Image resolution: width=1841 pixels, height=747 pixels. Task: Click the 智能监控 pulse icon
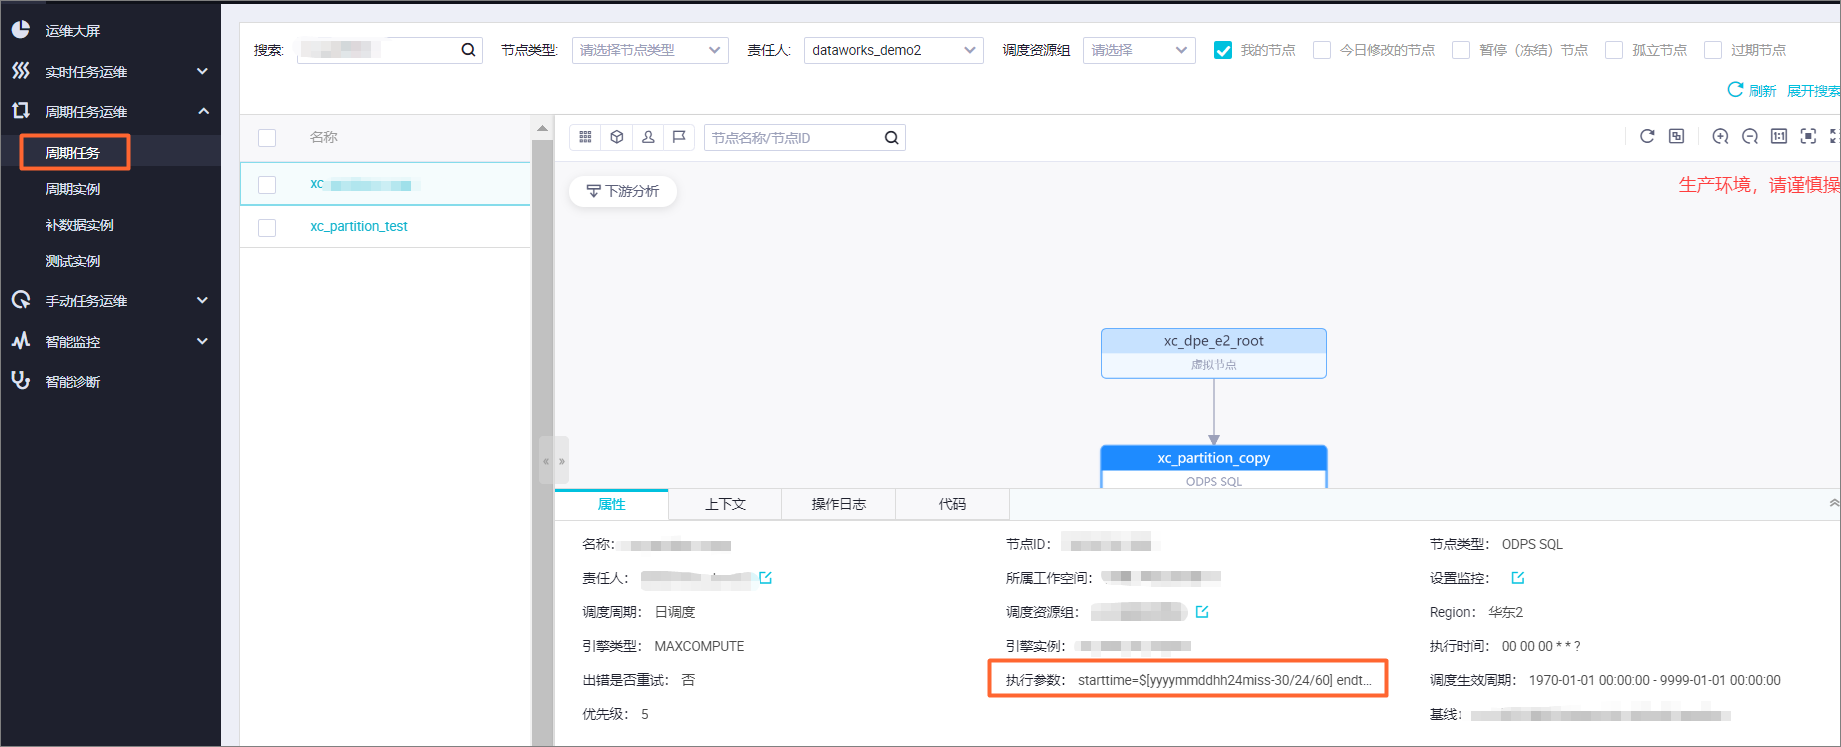point(21,341)
